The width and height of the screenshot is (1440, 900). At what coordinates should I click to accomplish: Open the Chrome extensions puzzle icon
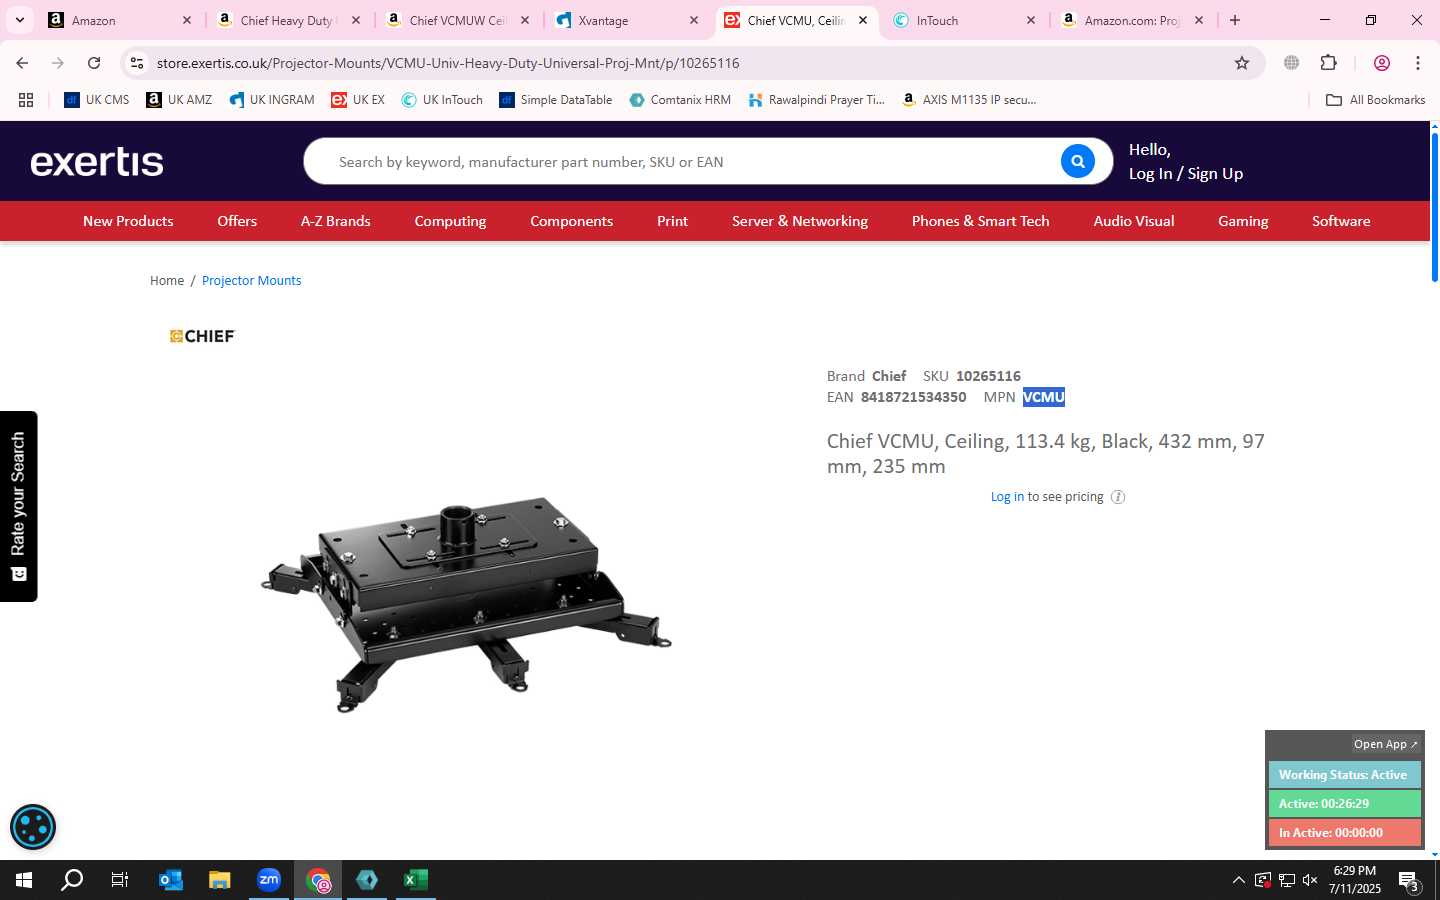pos(1329,63)
